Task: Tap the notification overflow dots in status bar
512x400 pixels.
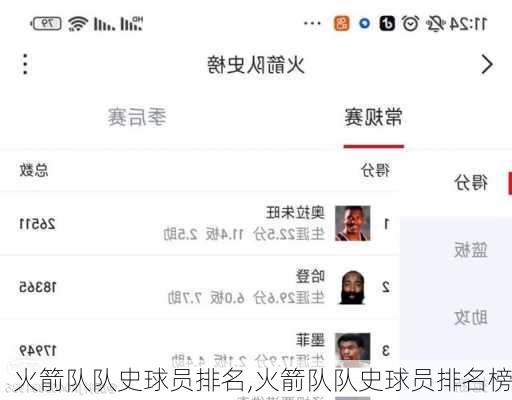Action: [x=312, y=24]
